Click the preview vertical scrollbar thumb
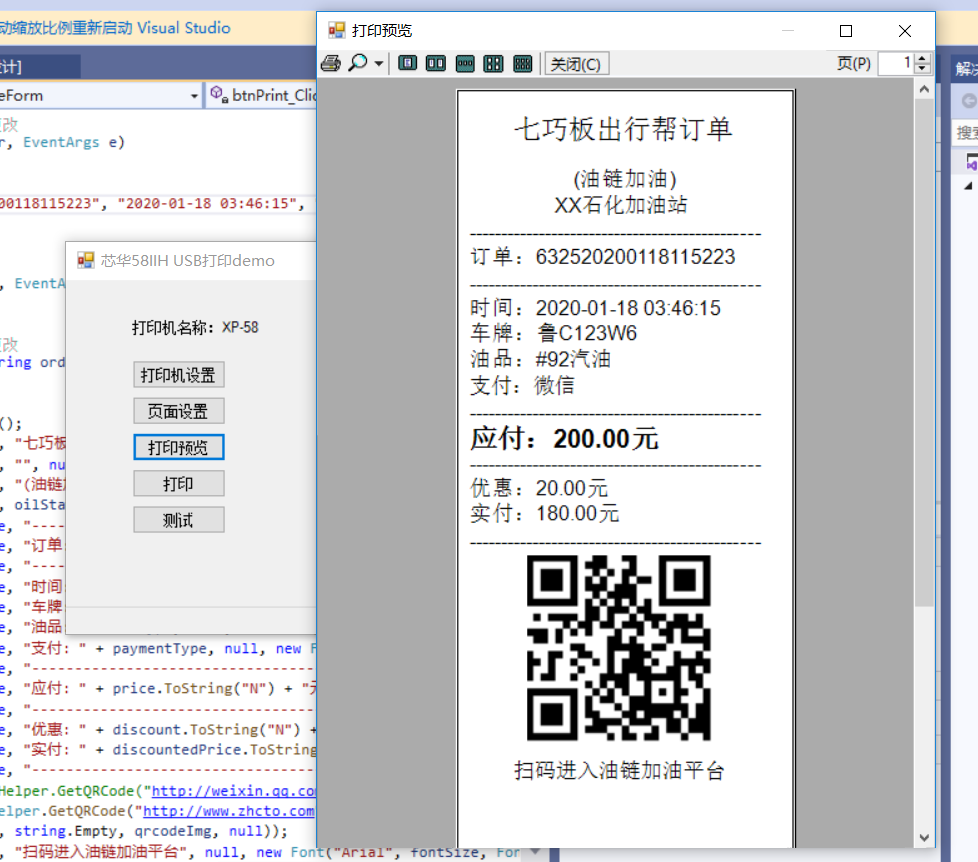Viewport: 978px width, 862px height. [924, 352]
